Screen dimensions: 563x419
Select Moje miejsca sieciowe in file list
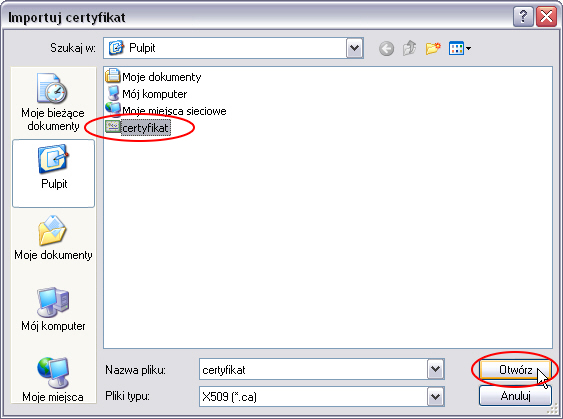click(166, 111)
